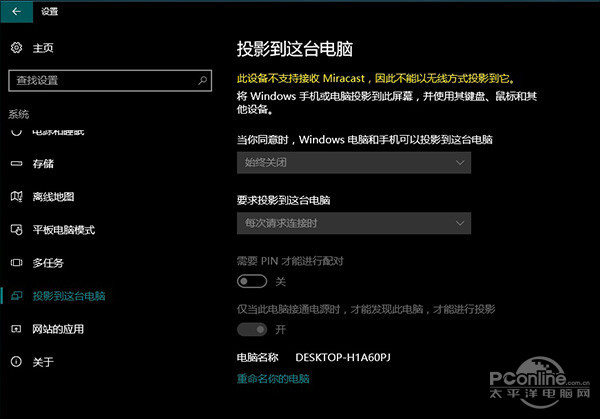This screenshot has height=419, width=600.
Task: Open 离线地图 via its map icon
Action: (x=15, y=196)
